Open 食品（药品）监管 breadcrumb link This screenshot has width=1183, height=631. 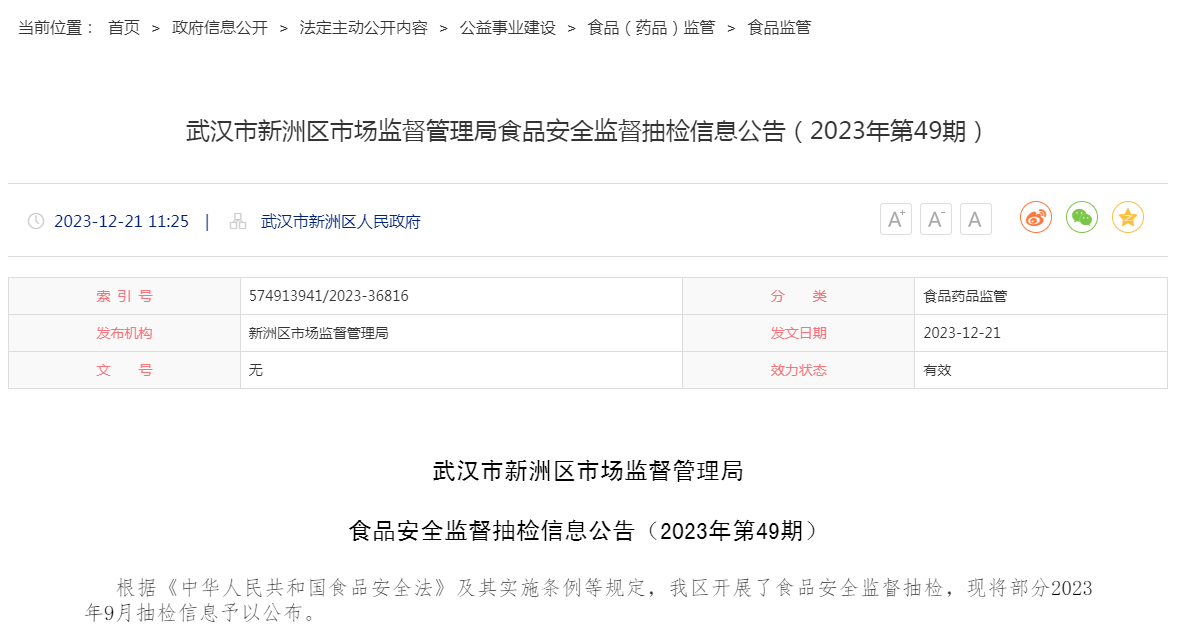click(x=651, y=28)
